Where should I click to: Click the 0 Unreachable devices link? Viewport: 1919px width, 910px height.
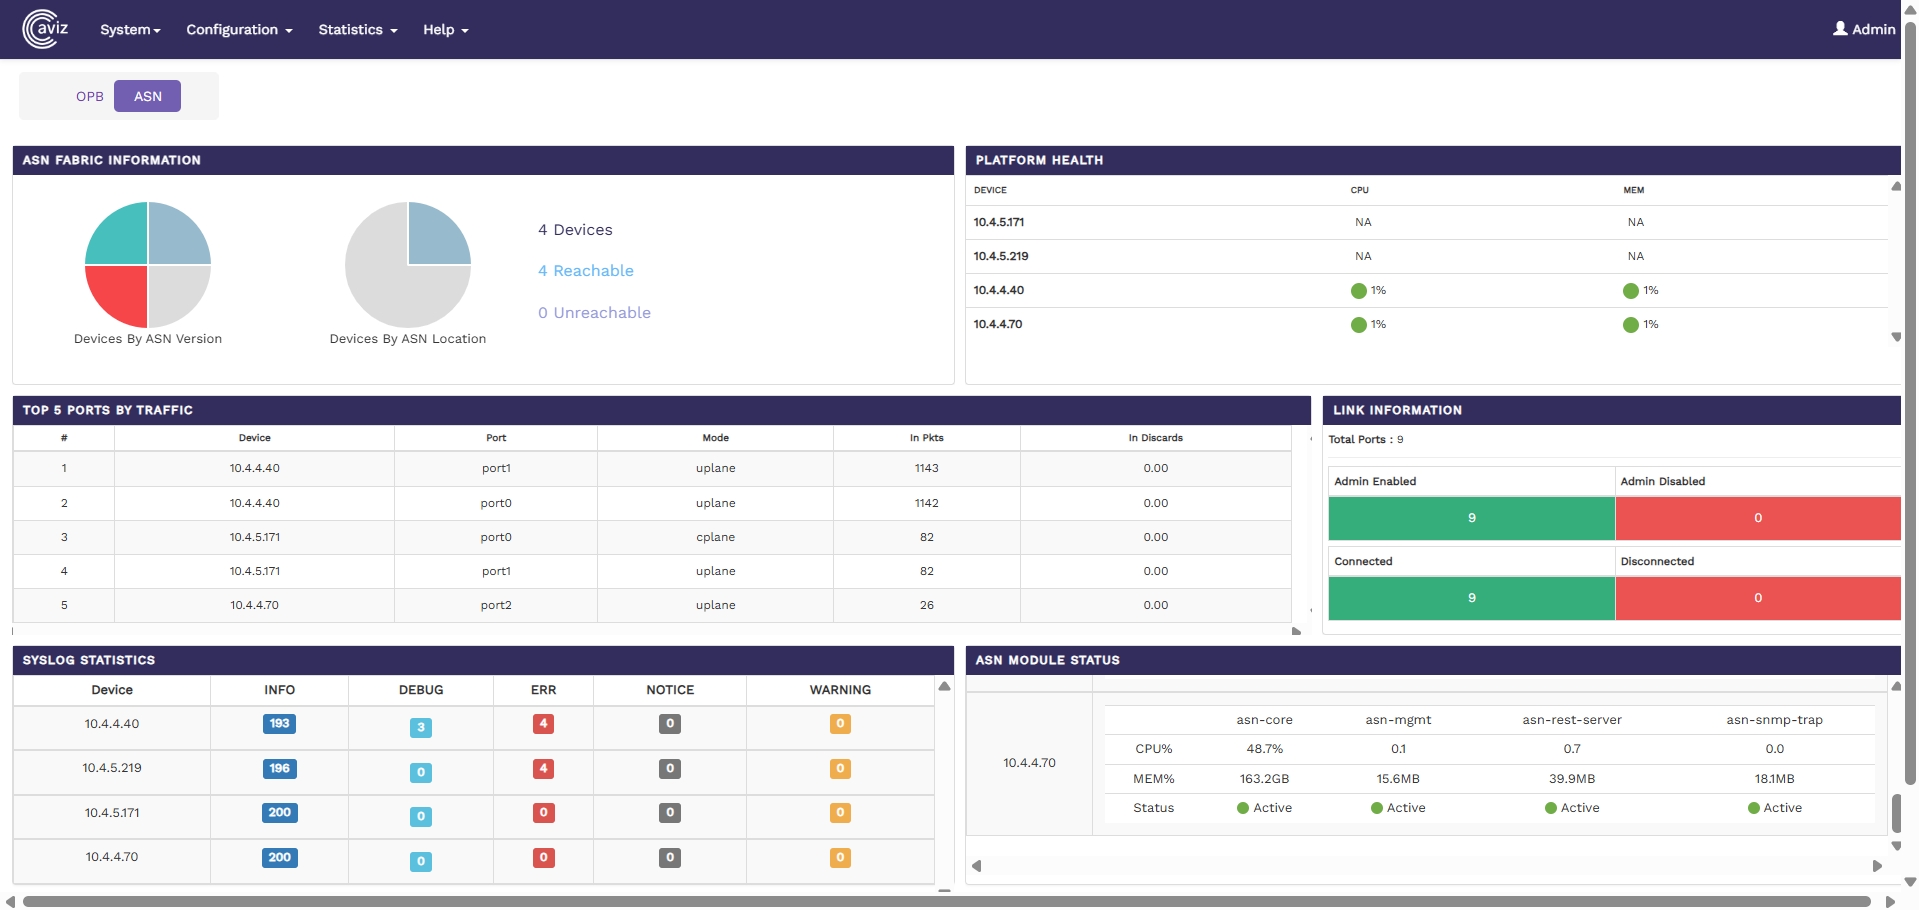[594, 313]
